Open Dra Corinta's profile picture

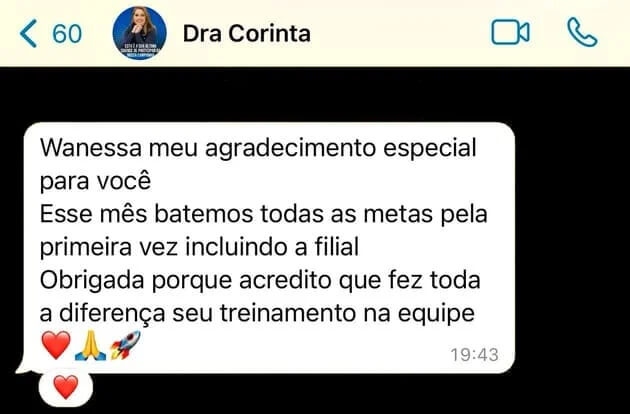coord(139,33)
